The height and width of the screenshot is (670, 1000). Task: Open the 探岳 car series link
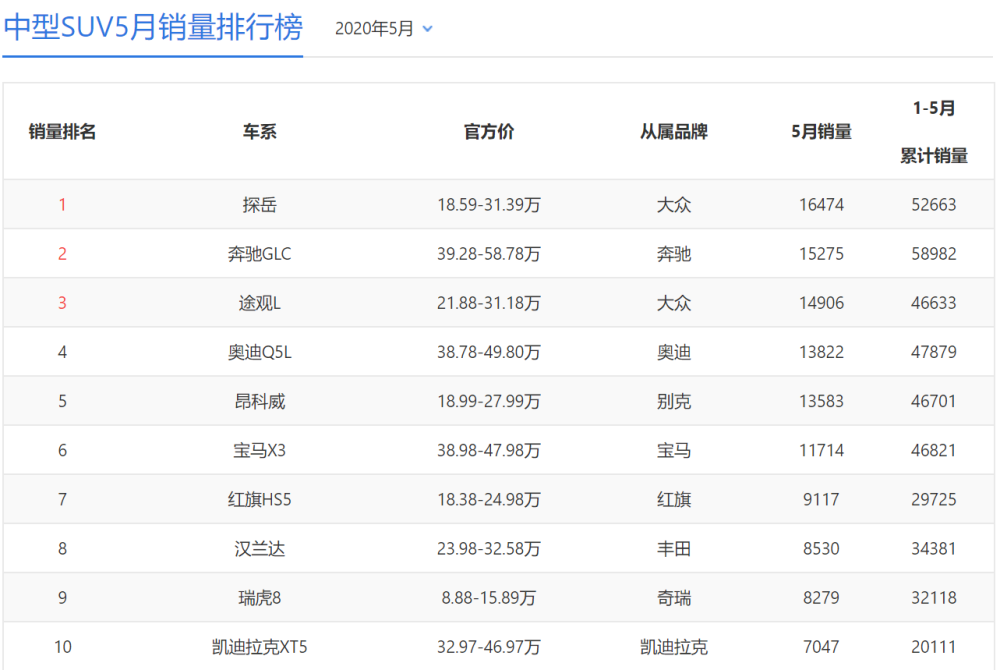tap(260, 205)
